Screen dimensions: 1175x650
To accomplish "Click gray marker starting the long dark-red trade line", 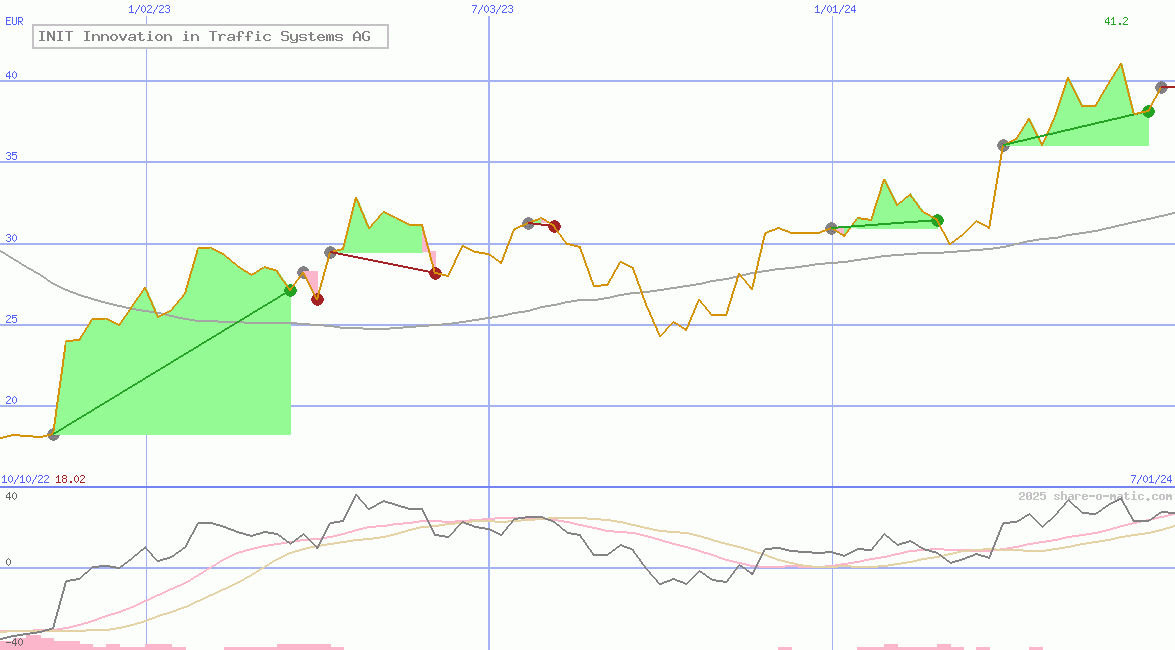I will [x=330, y=252].
